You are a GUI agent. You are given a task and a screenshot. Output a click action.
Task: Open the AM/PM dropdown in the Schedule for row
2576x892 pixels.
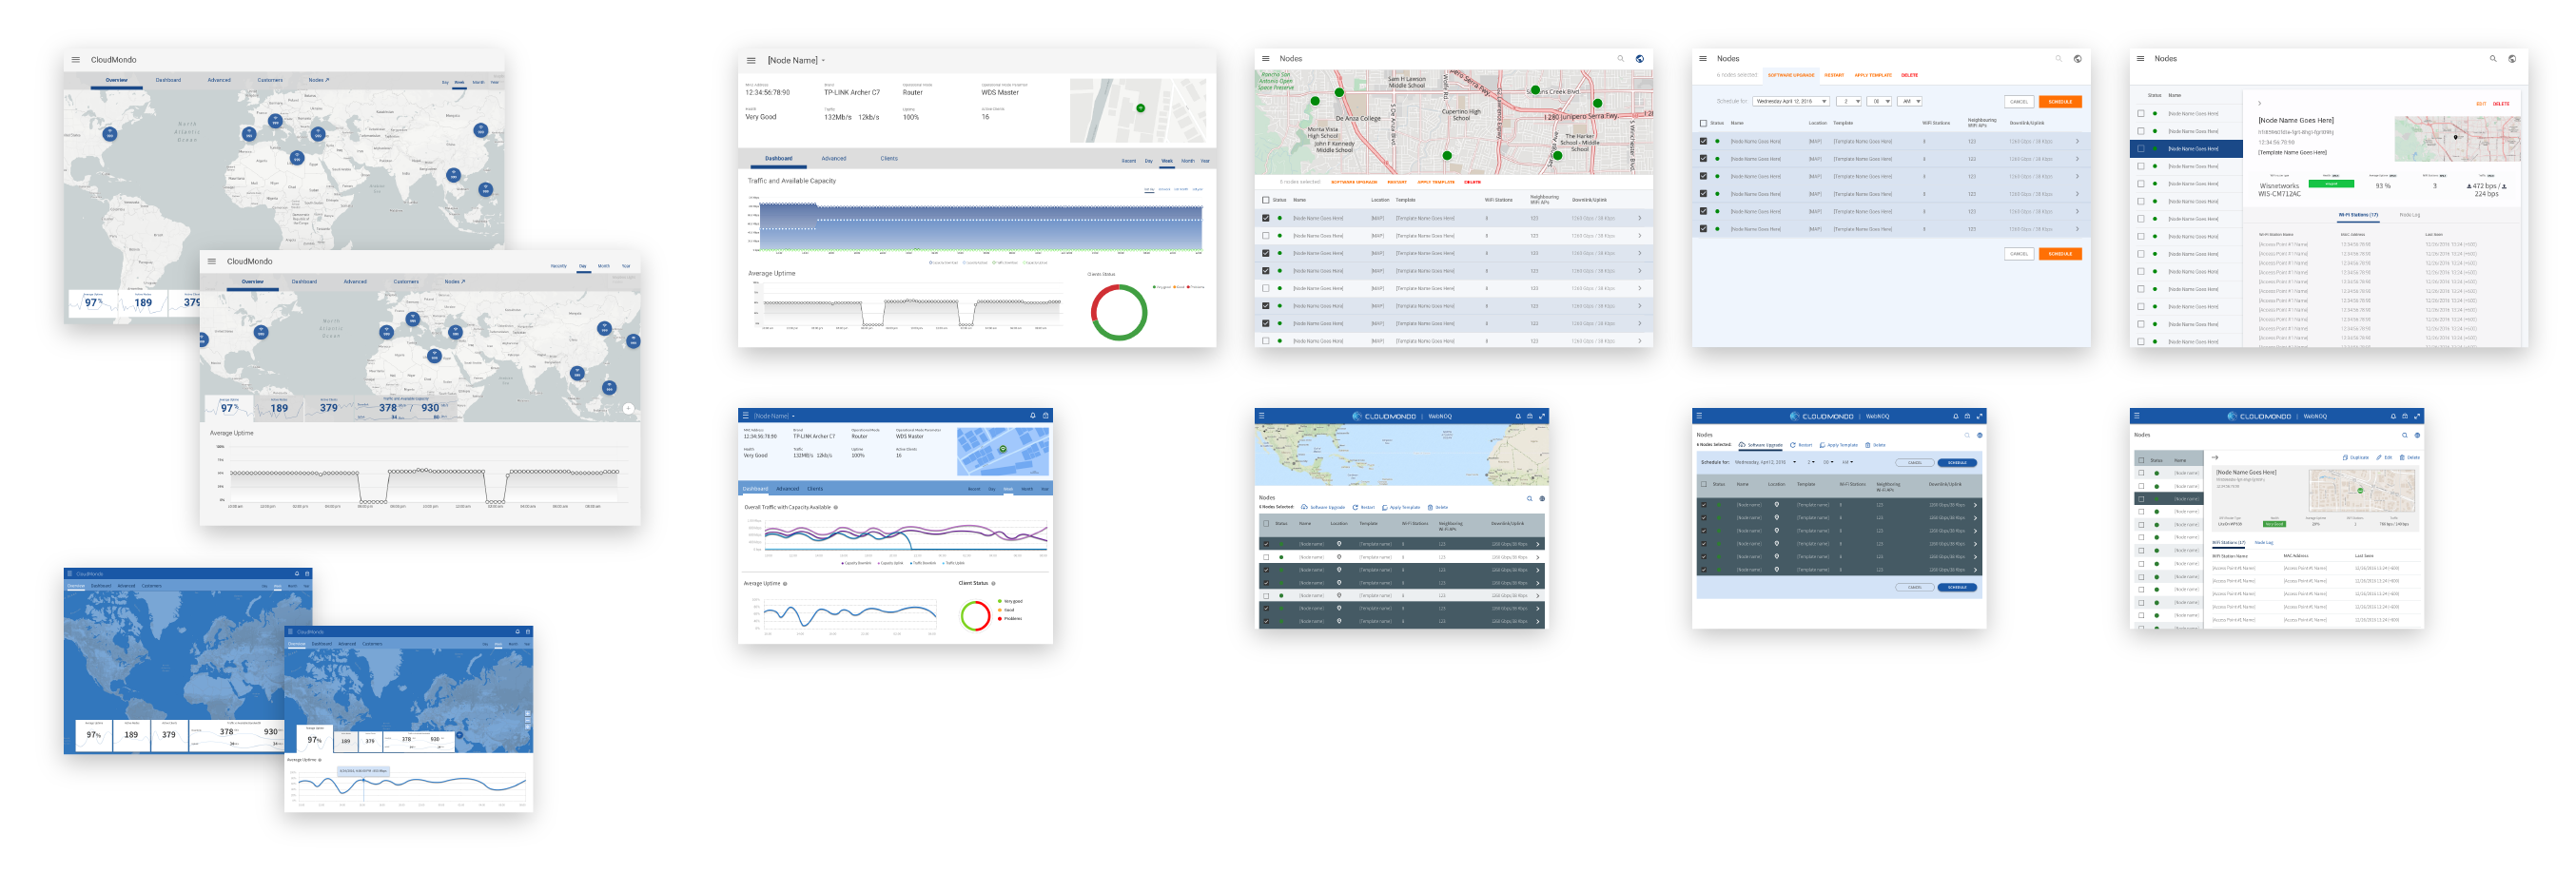pos(1908,101)
